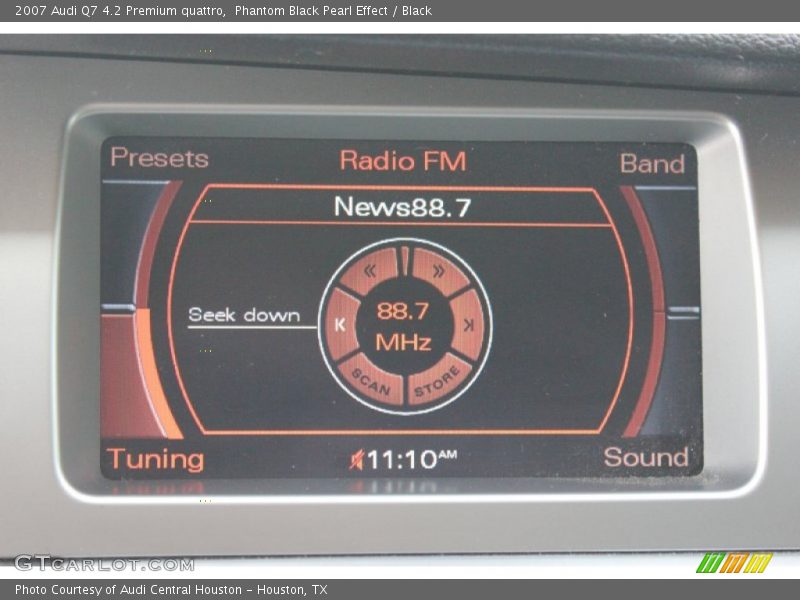Click the GTCARLOT.COM watermark
The height and width of the screenshot is (600, 800).
click(104, 563)
